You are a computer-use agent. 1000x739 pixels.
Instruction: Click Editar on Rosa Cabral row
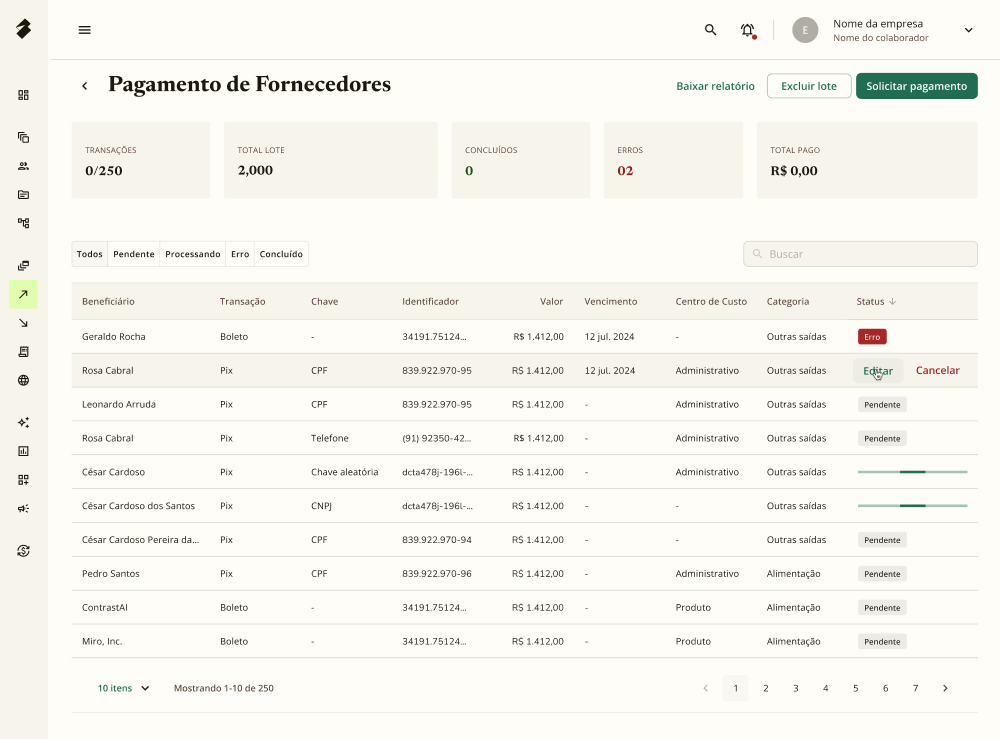coord(878,370)
